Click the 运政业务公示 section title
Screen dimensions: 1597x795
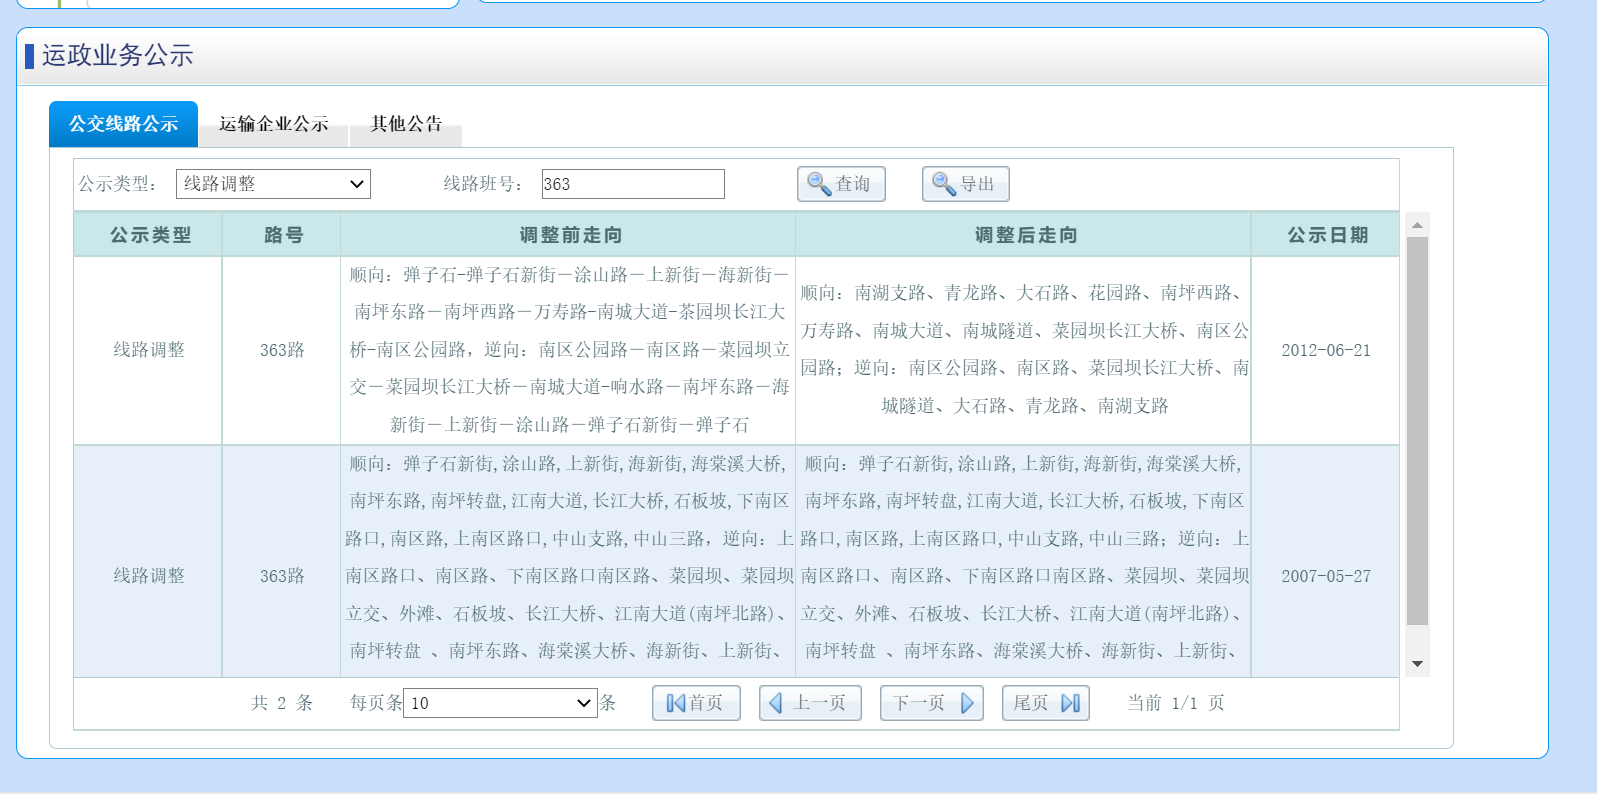[x=117, y=56]
